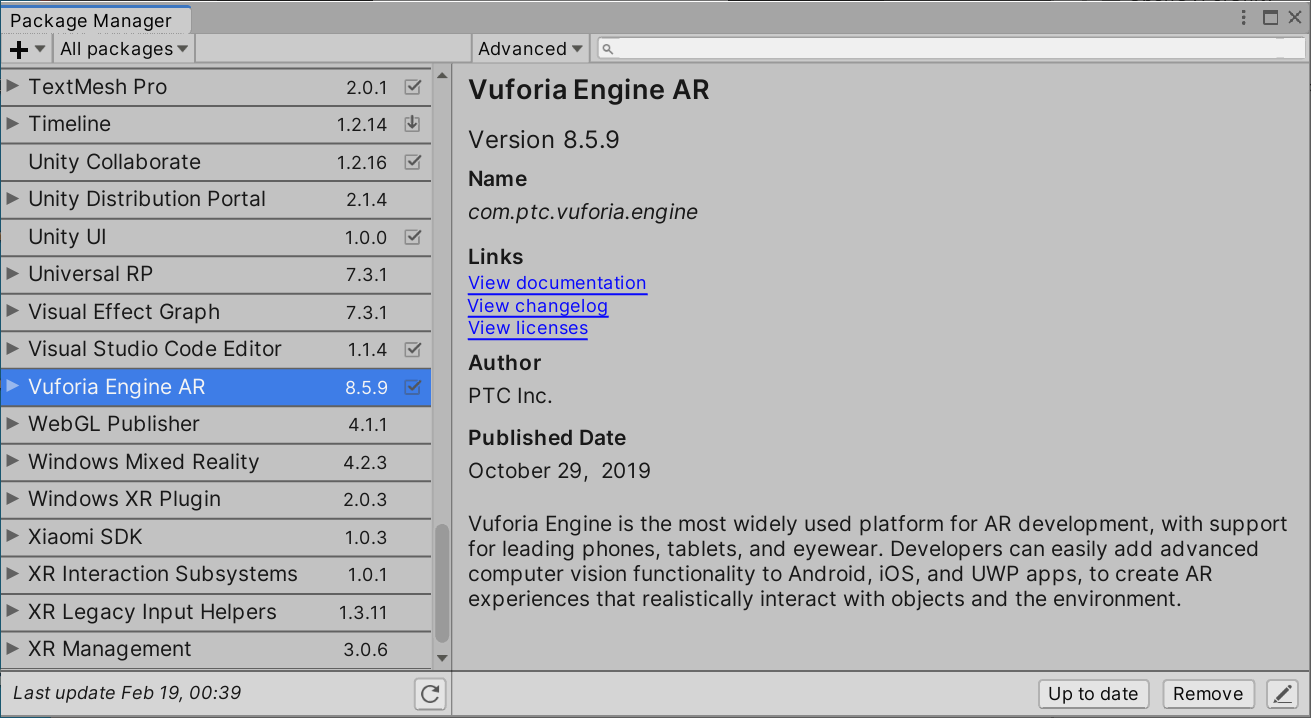The image size is (1311, 718).
Task: Open View changelog link
Action: (x=538, y=306)
